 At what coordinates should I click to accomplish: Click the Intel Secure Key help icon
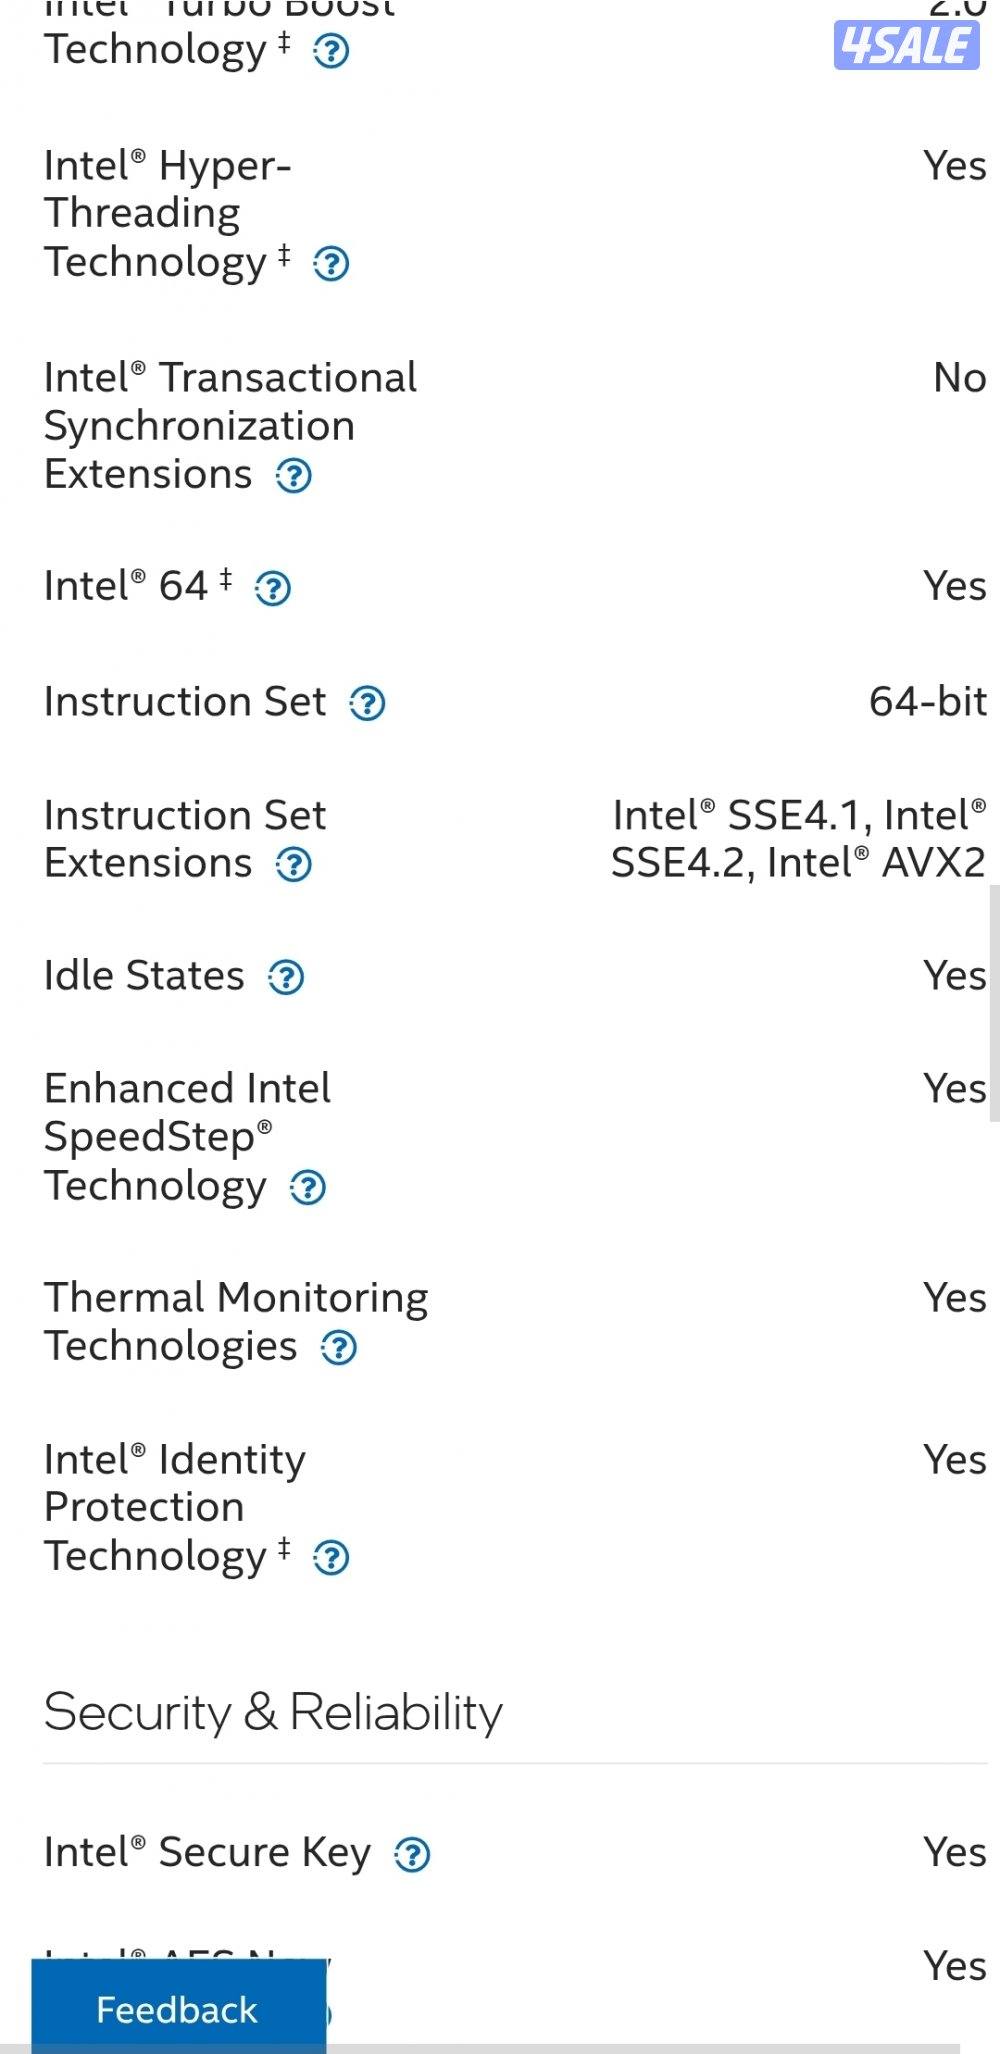click(413, 1854)
